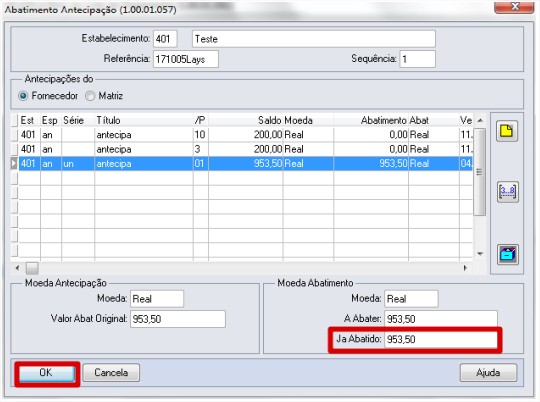The width and height of the screenshot is (540, 402).
Task: Click the row selector of the highlighted row
Action: click(14, 163)
